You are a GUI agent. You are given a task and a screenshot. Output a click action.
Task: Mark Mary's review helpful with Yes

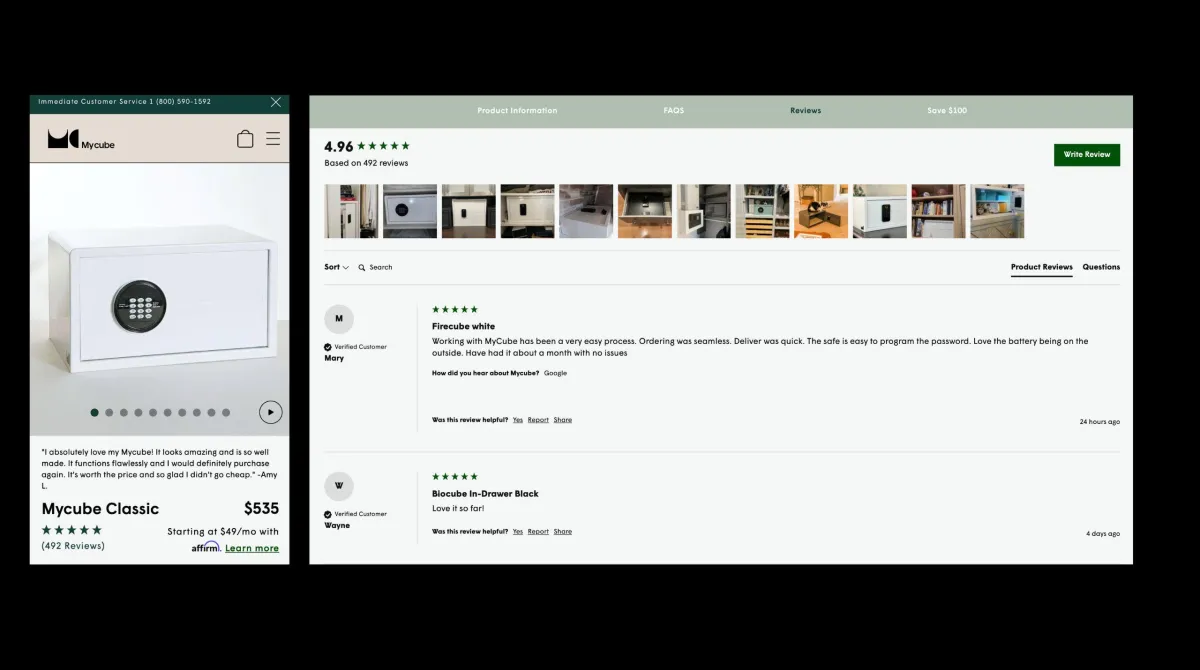click(x=518, y=420)
